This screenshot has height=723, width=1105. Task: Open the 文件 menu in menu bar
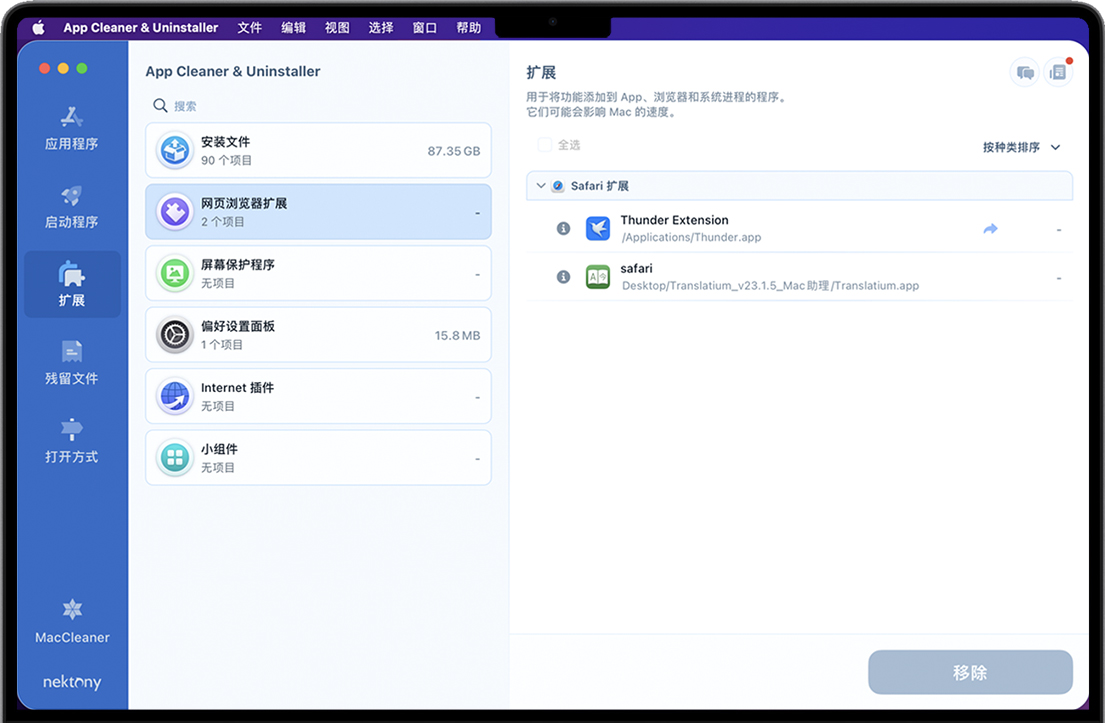[x=249, y=28]
